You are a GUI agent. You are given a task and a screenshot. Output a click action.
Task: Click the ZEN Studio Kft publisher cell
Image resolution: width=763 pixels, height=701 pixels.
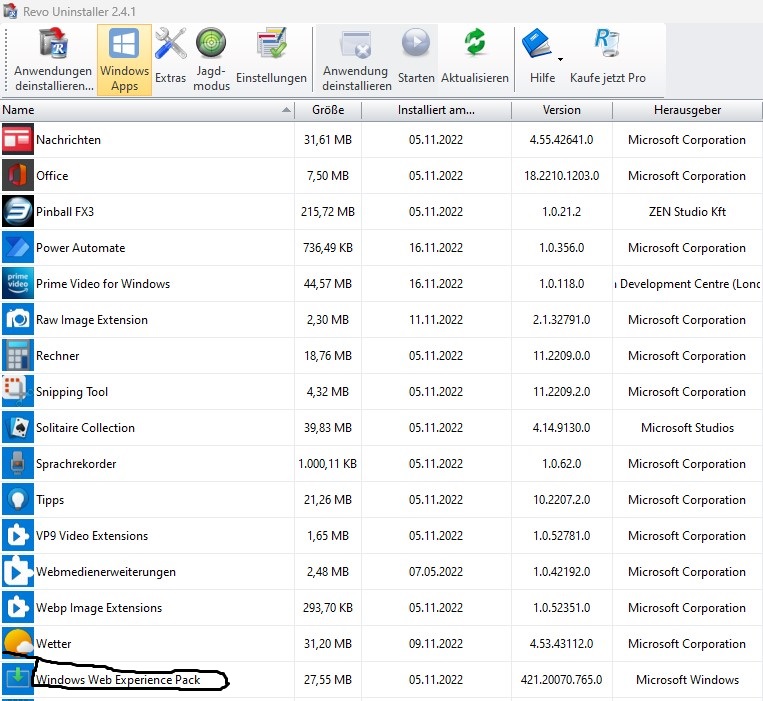click(x=687, y=212)
